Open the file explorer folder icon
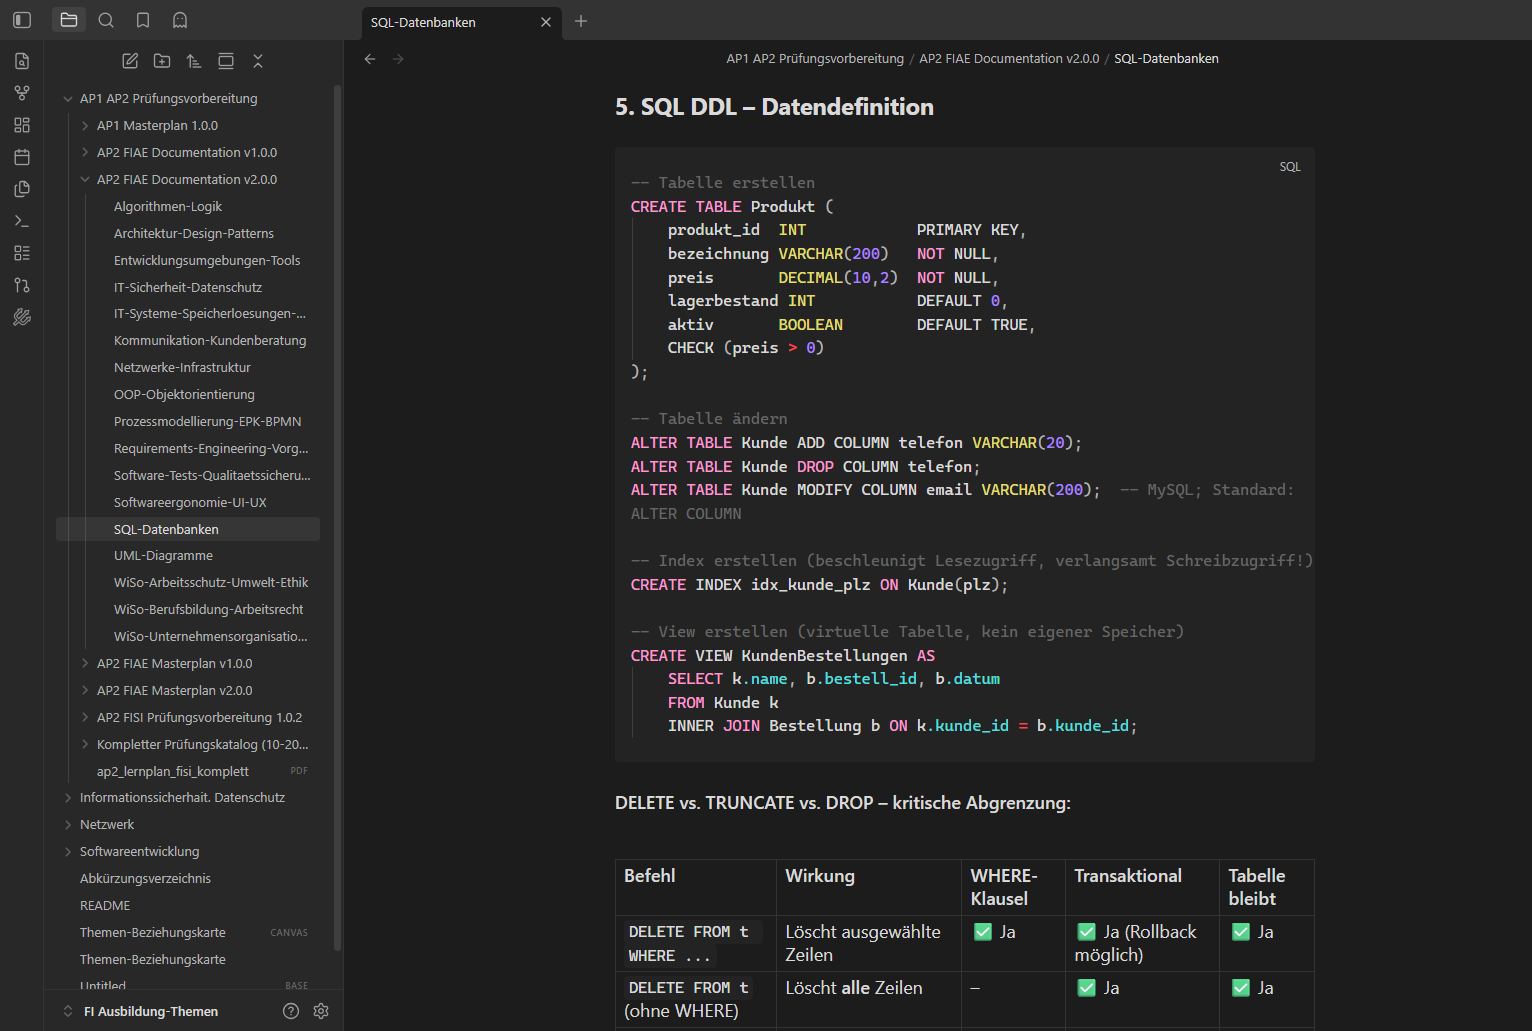The image size is (1532, 1031). pos(69,20)
